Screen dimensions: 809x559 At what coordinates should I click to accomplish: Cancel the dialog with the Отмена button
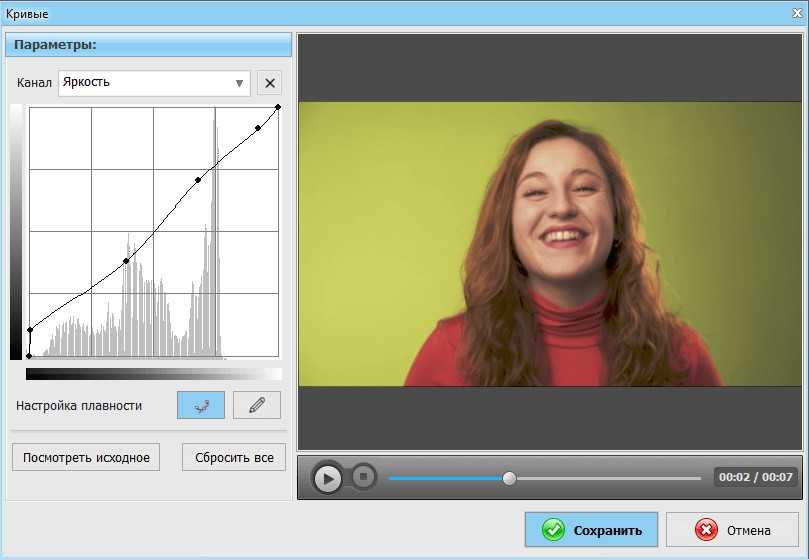(734, 530)
